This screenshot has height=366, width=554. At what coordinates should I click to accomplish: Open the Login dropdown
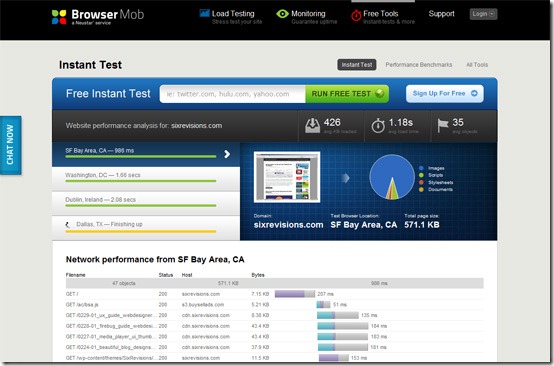click(483, 14)
